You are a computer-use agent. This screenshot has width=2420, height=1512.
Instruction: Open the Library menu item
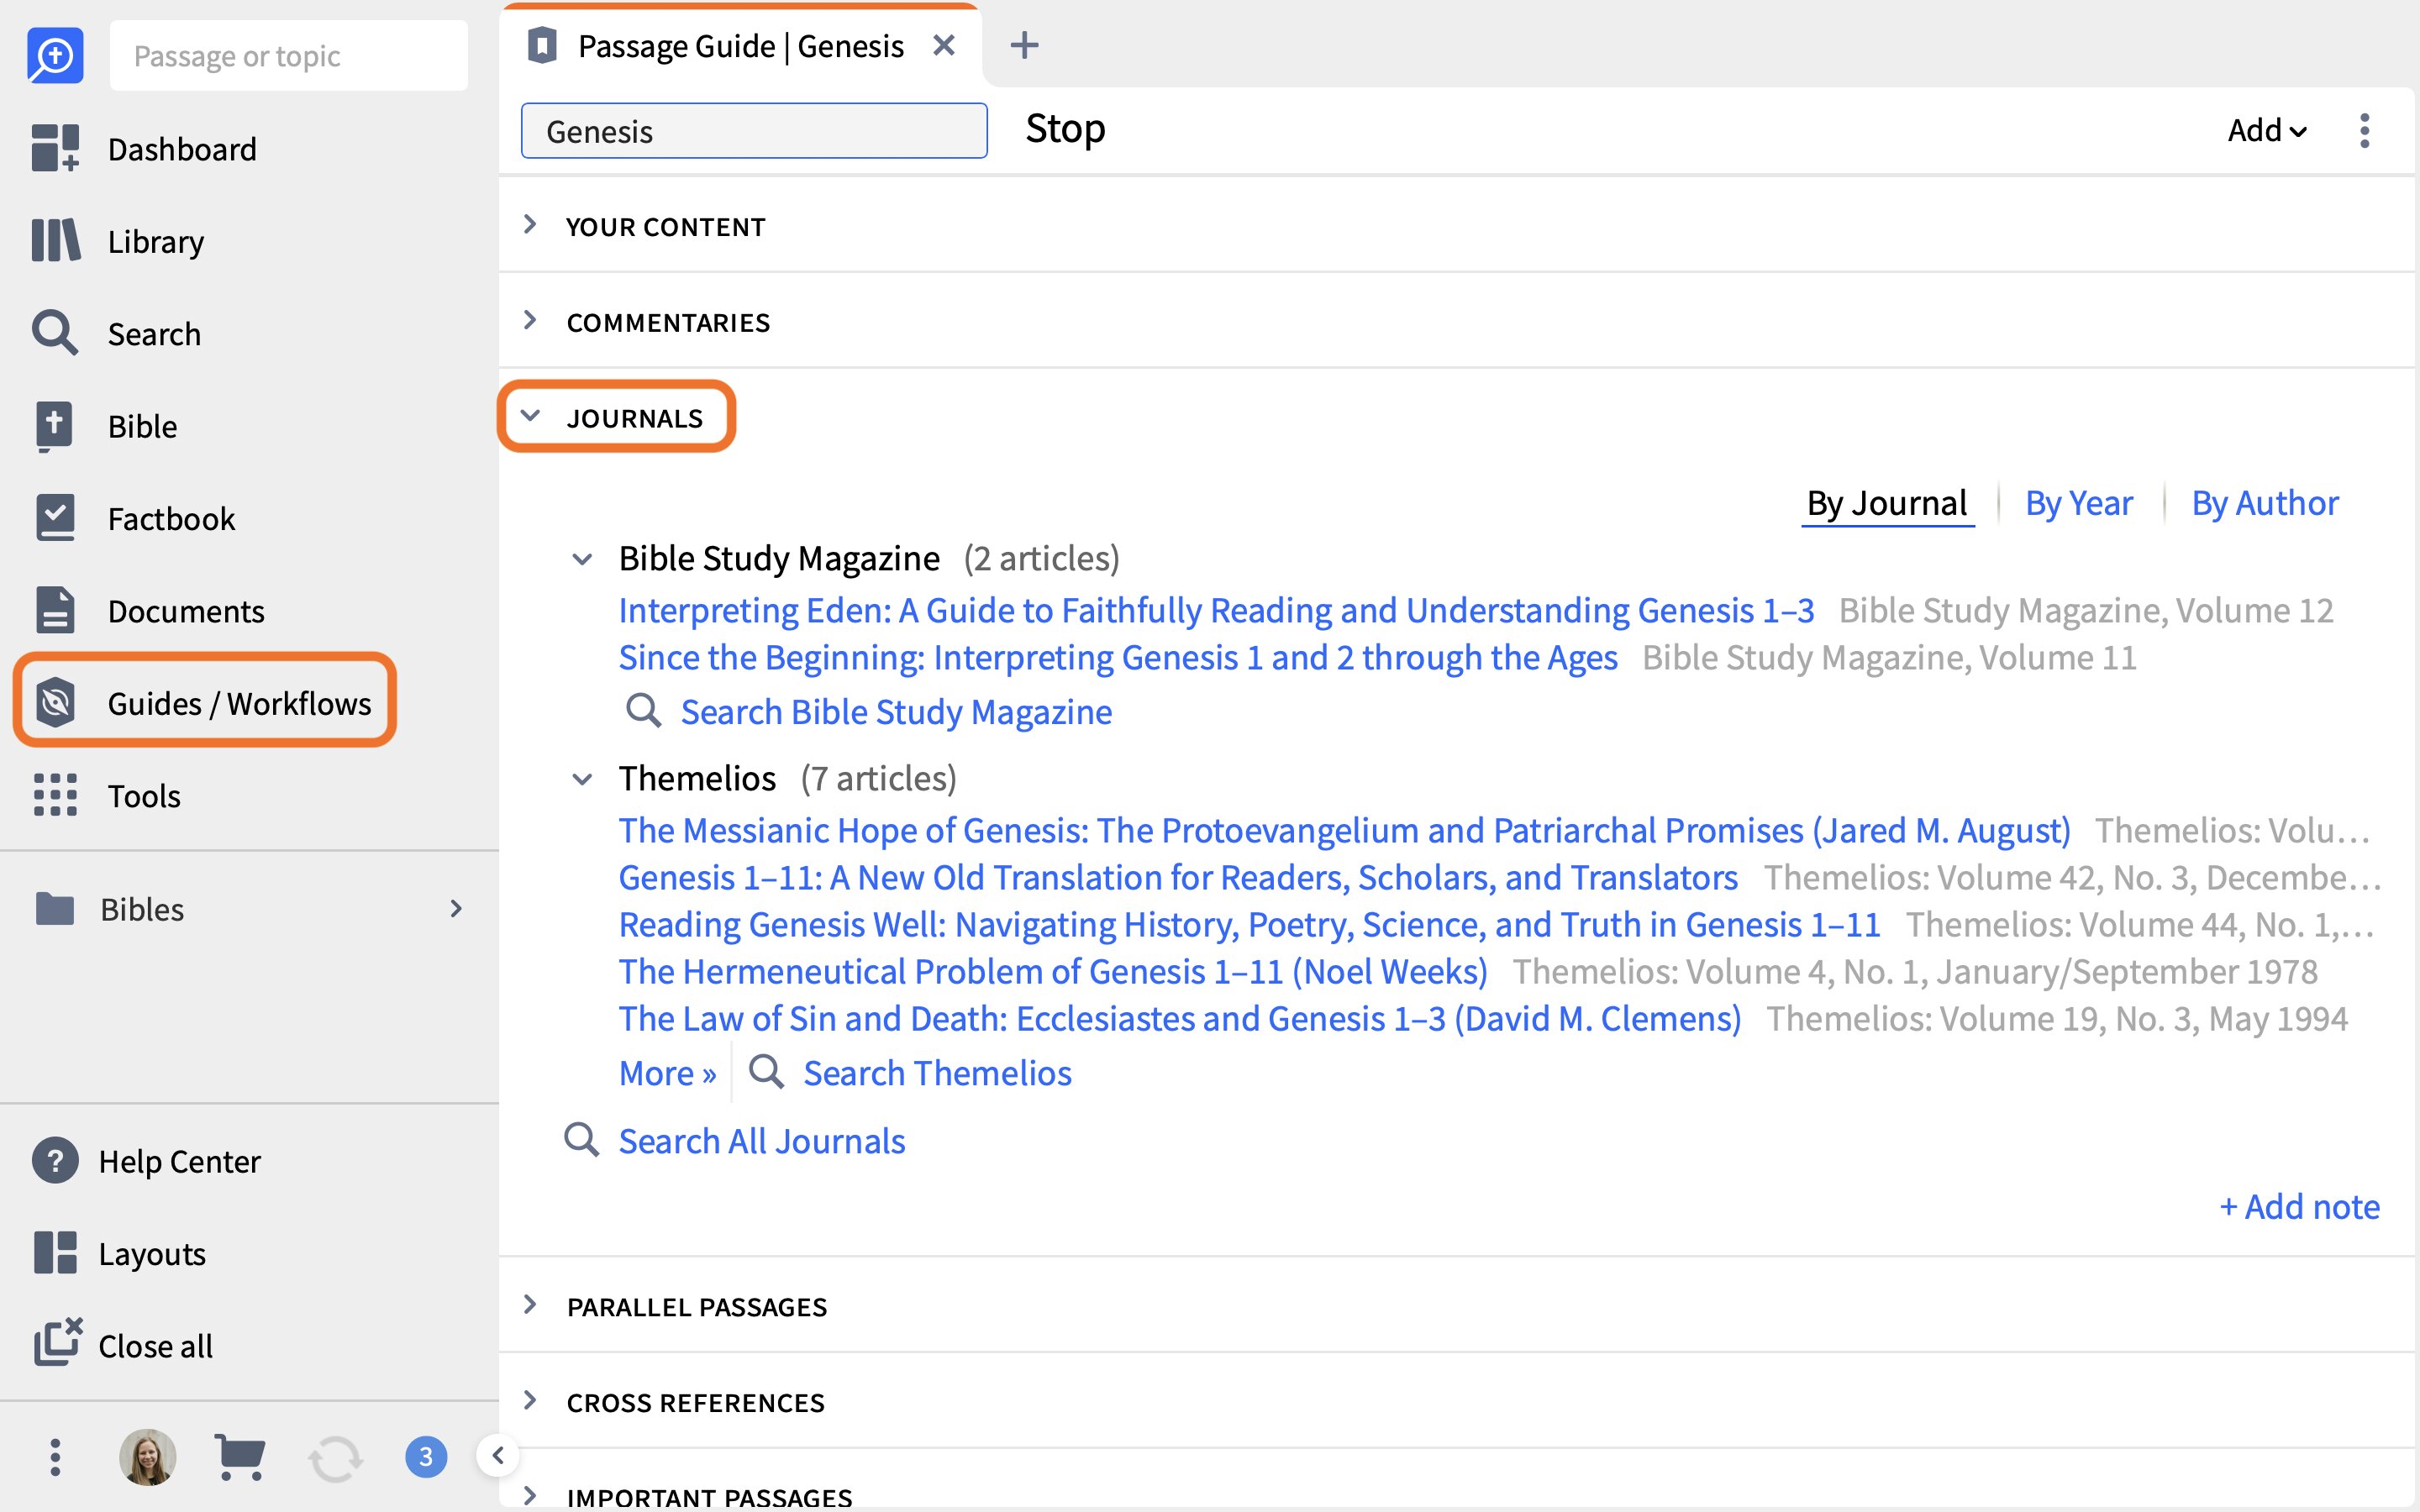[156, 241]
